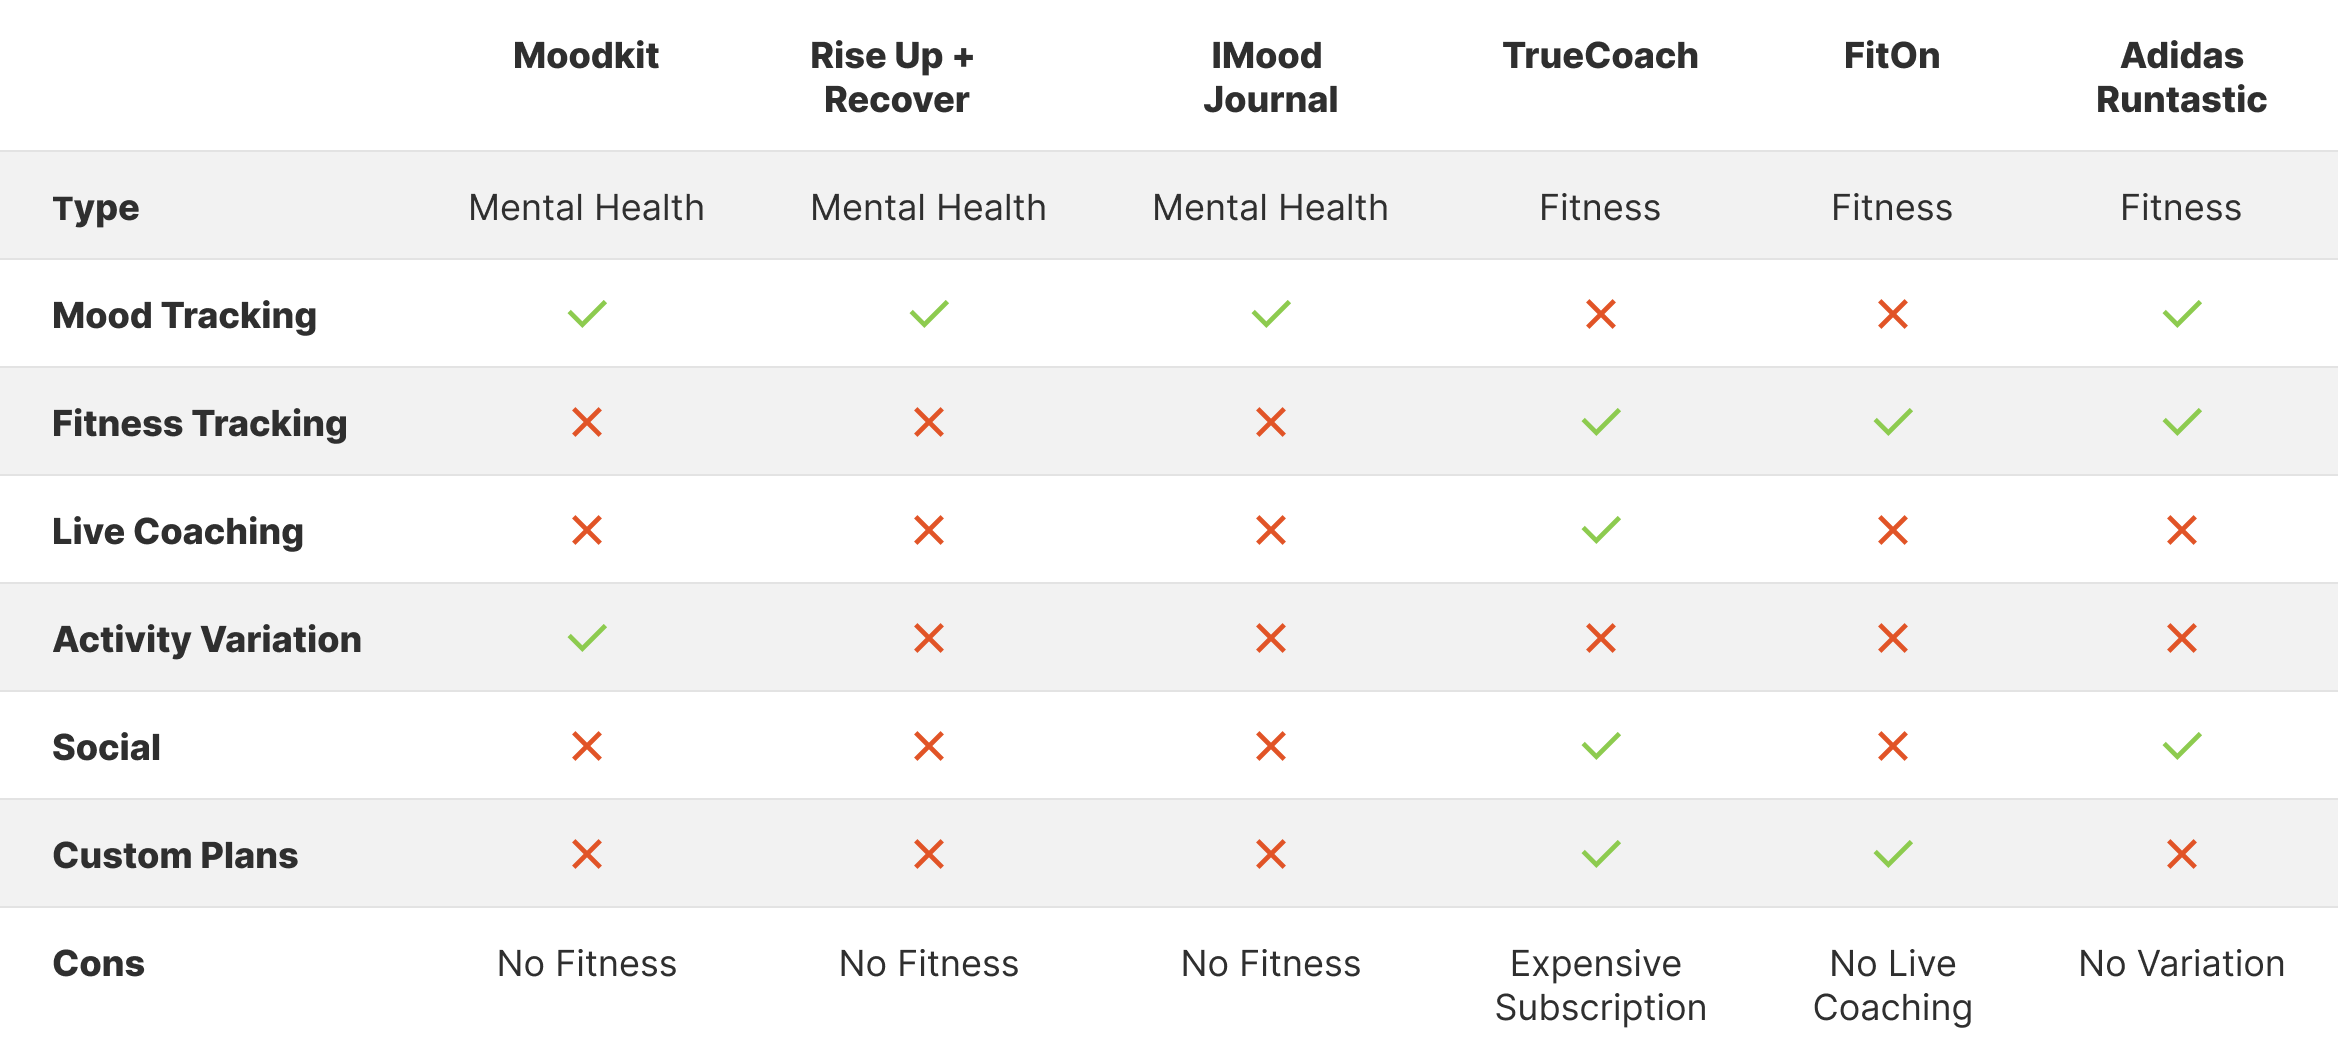Click Rise Up + Recover's Fitness Tracking cross
Screen dimensions: 2338x1060
click(929, 422)
